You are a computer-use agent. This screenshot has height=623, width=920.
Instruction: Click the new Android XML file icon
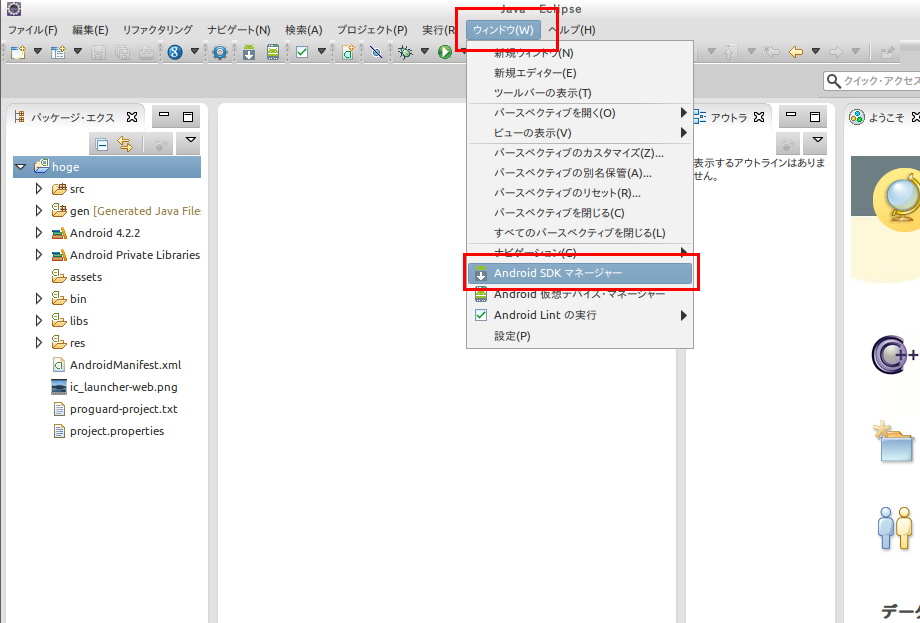coord(348,52)
